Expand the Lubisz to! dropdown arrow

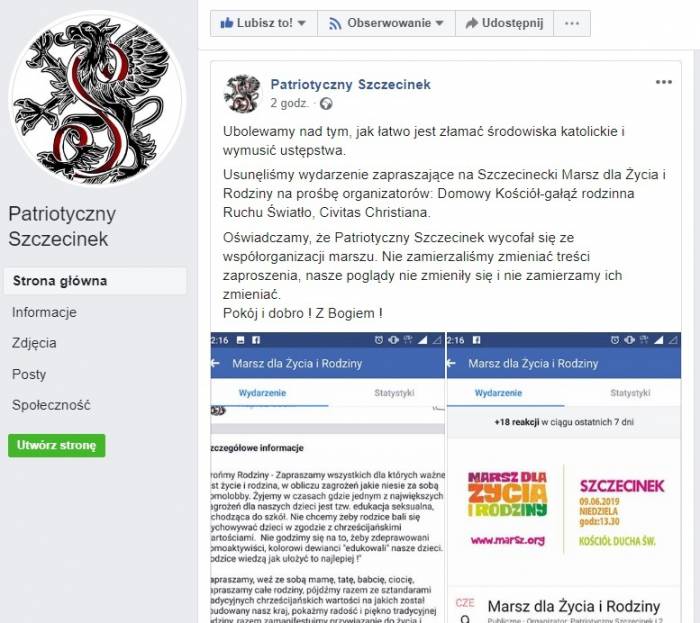[302, 23]
